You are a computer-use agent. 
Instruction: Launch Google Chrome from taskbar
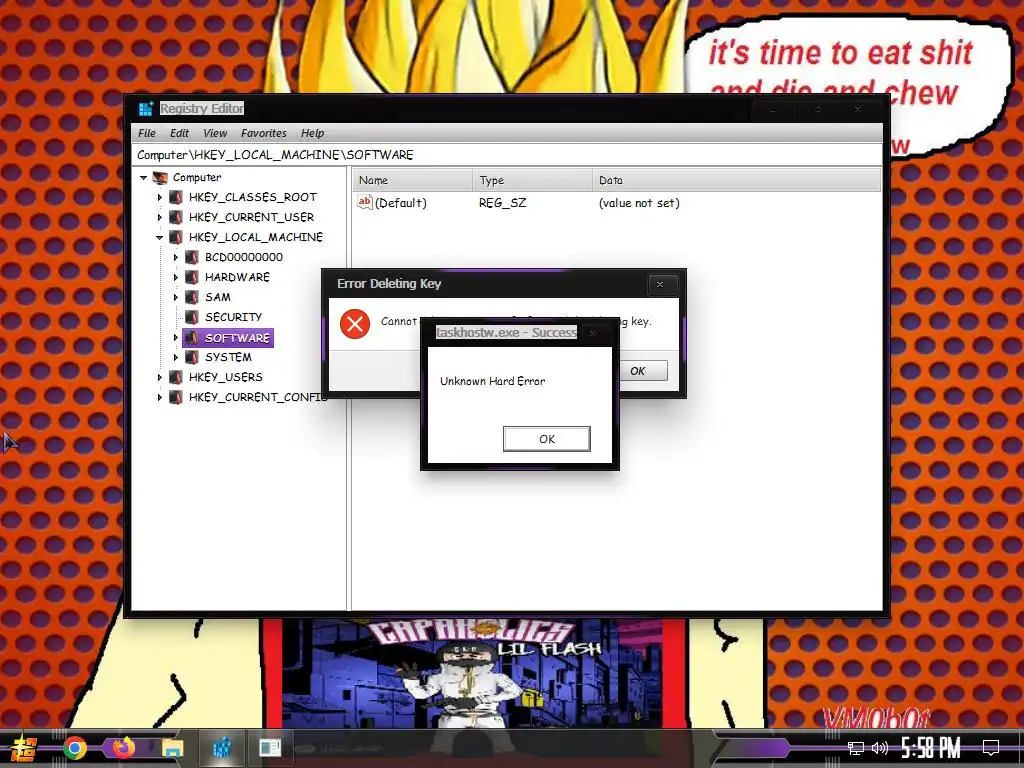(x=74, y=748)
